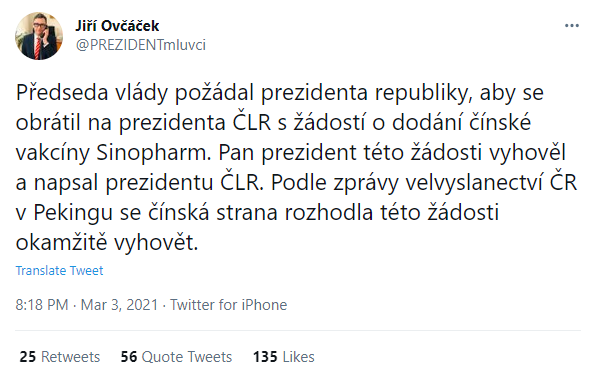Open the @PREZIDENTmluvci handle
The width and height of the screenshot is (597, 373).
tap(140, 45)
